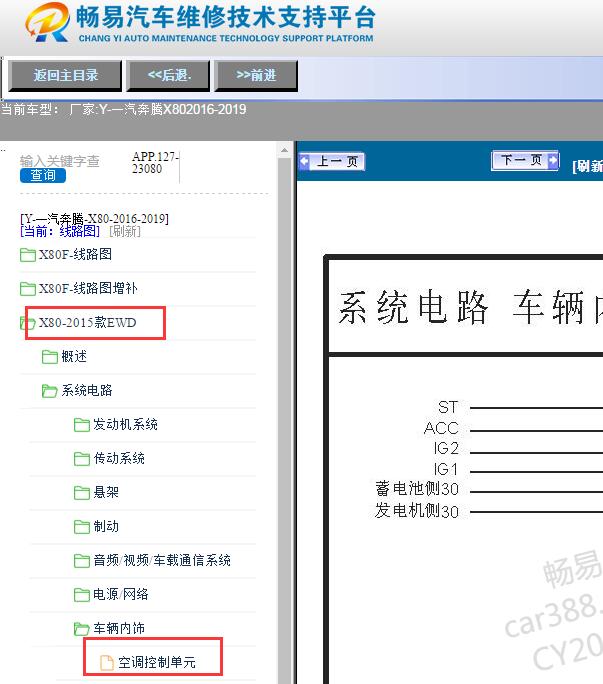Click the 电源/网络 folder icon
This screenshot has width=603, height=684.
tap(82, 595)
